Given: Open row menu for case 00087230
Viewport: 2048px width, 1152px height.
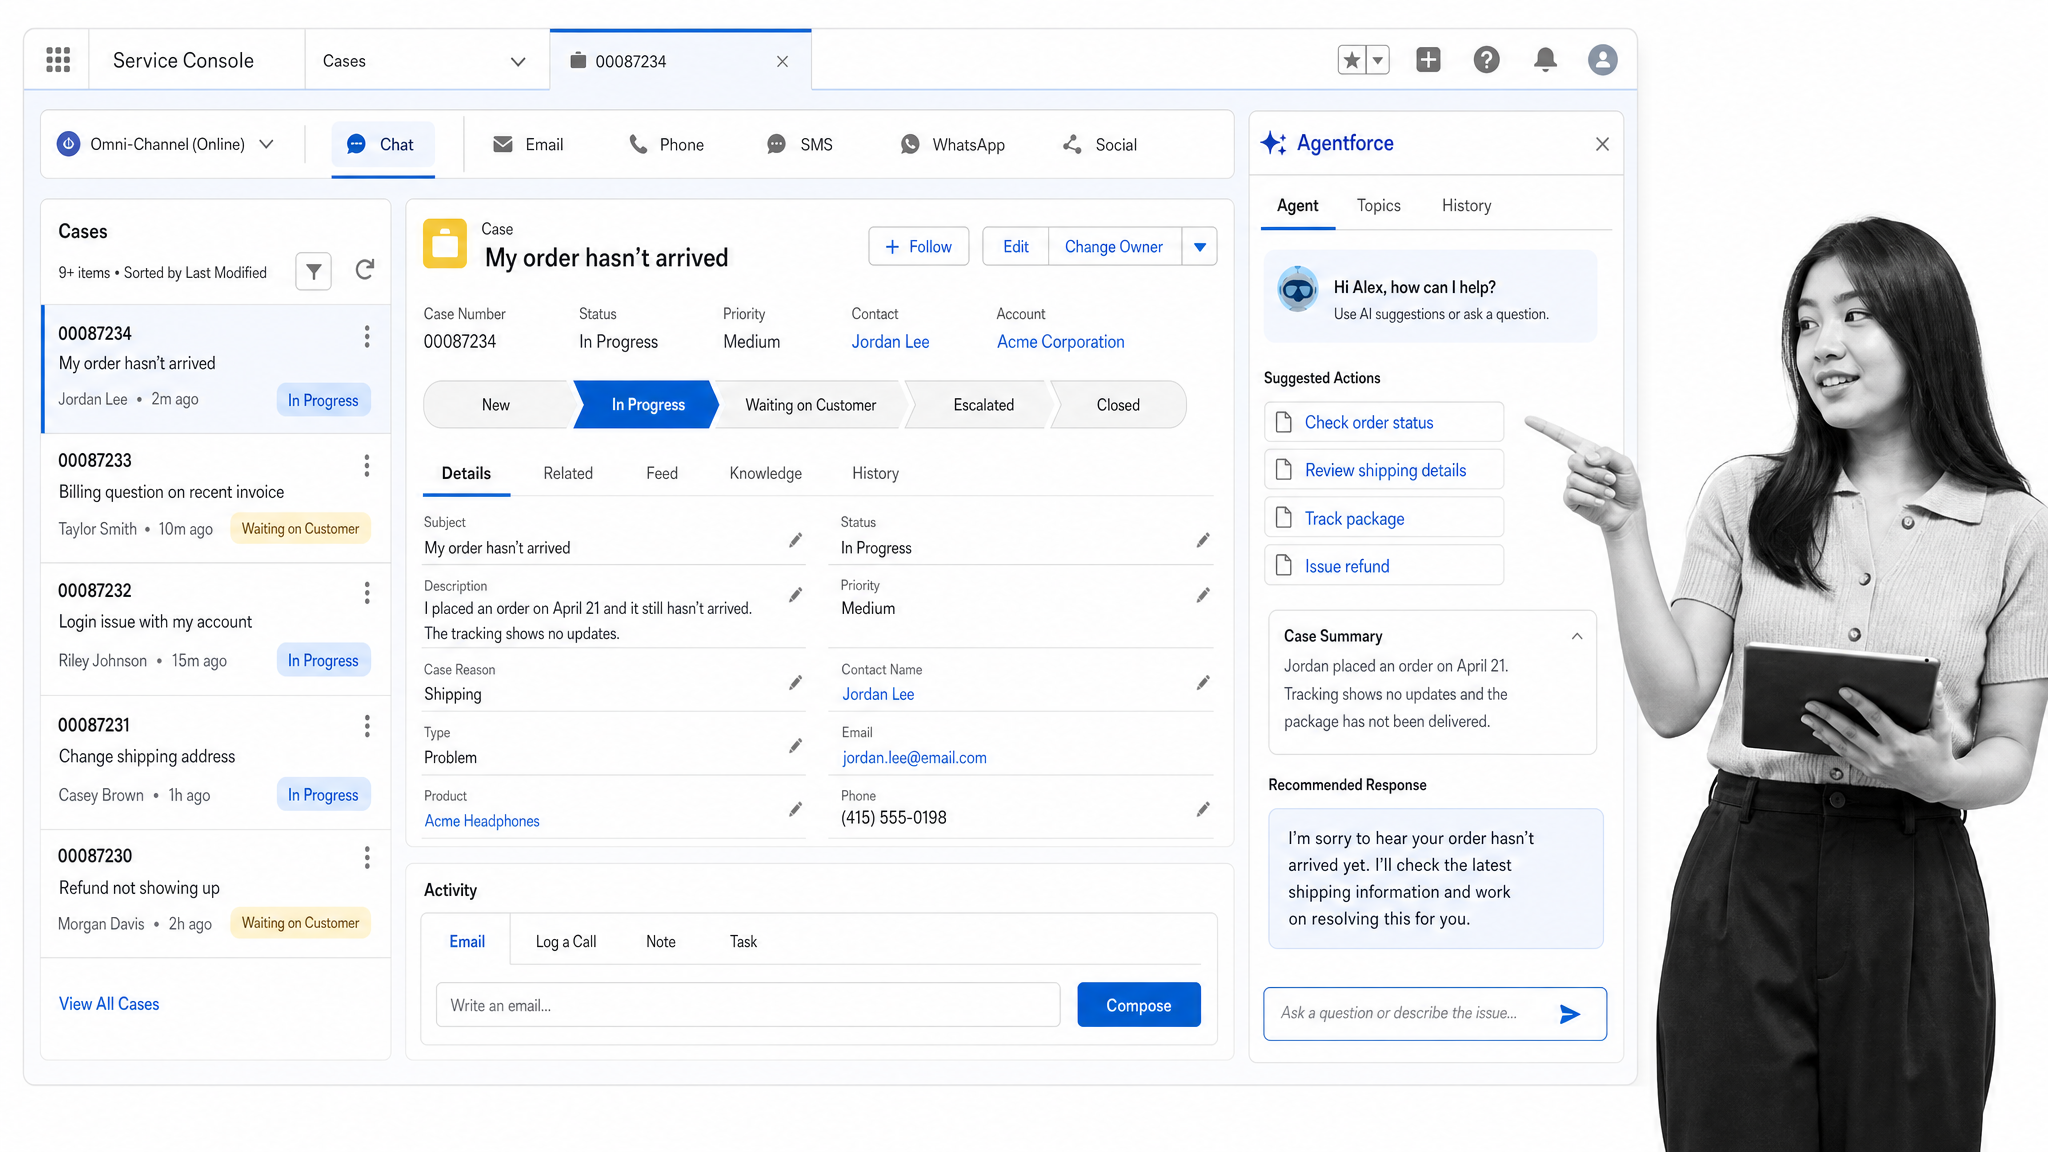Looking at the screenshot, I should pyautogui.click(x=367, y=857).
